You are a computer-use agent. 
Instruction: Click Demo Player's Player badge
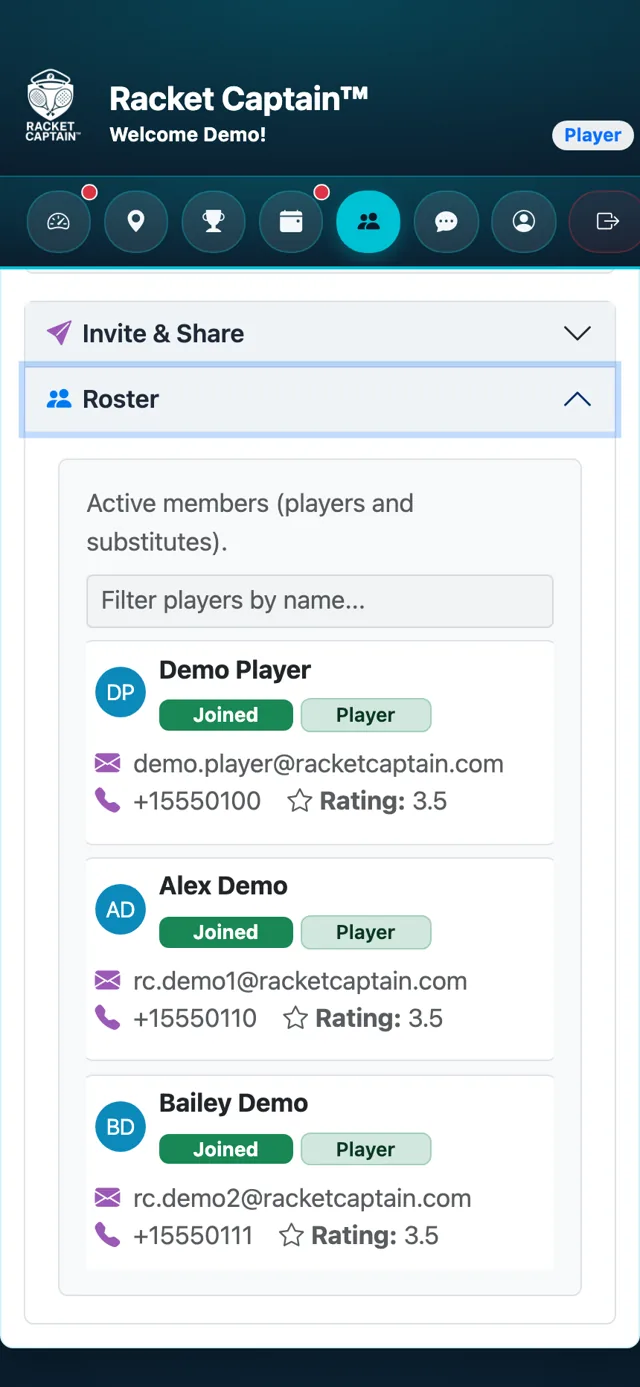(366, 715)
